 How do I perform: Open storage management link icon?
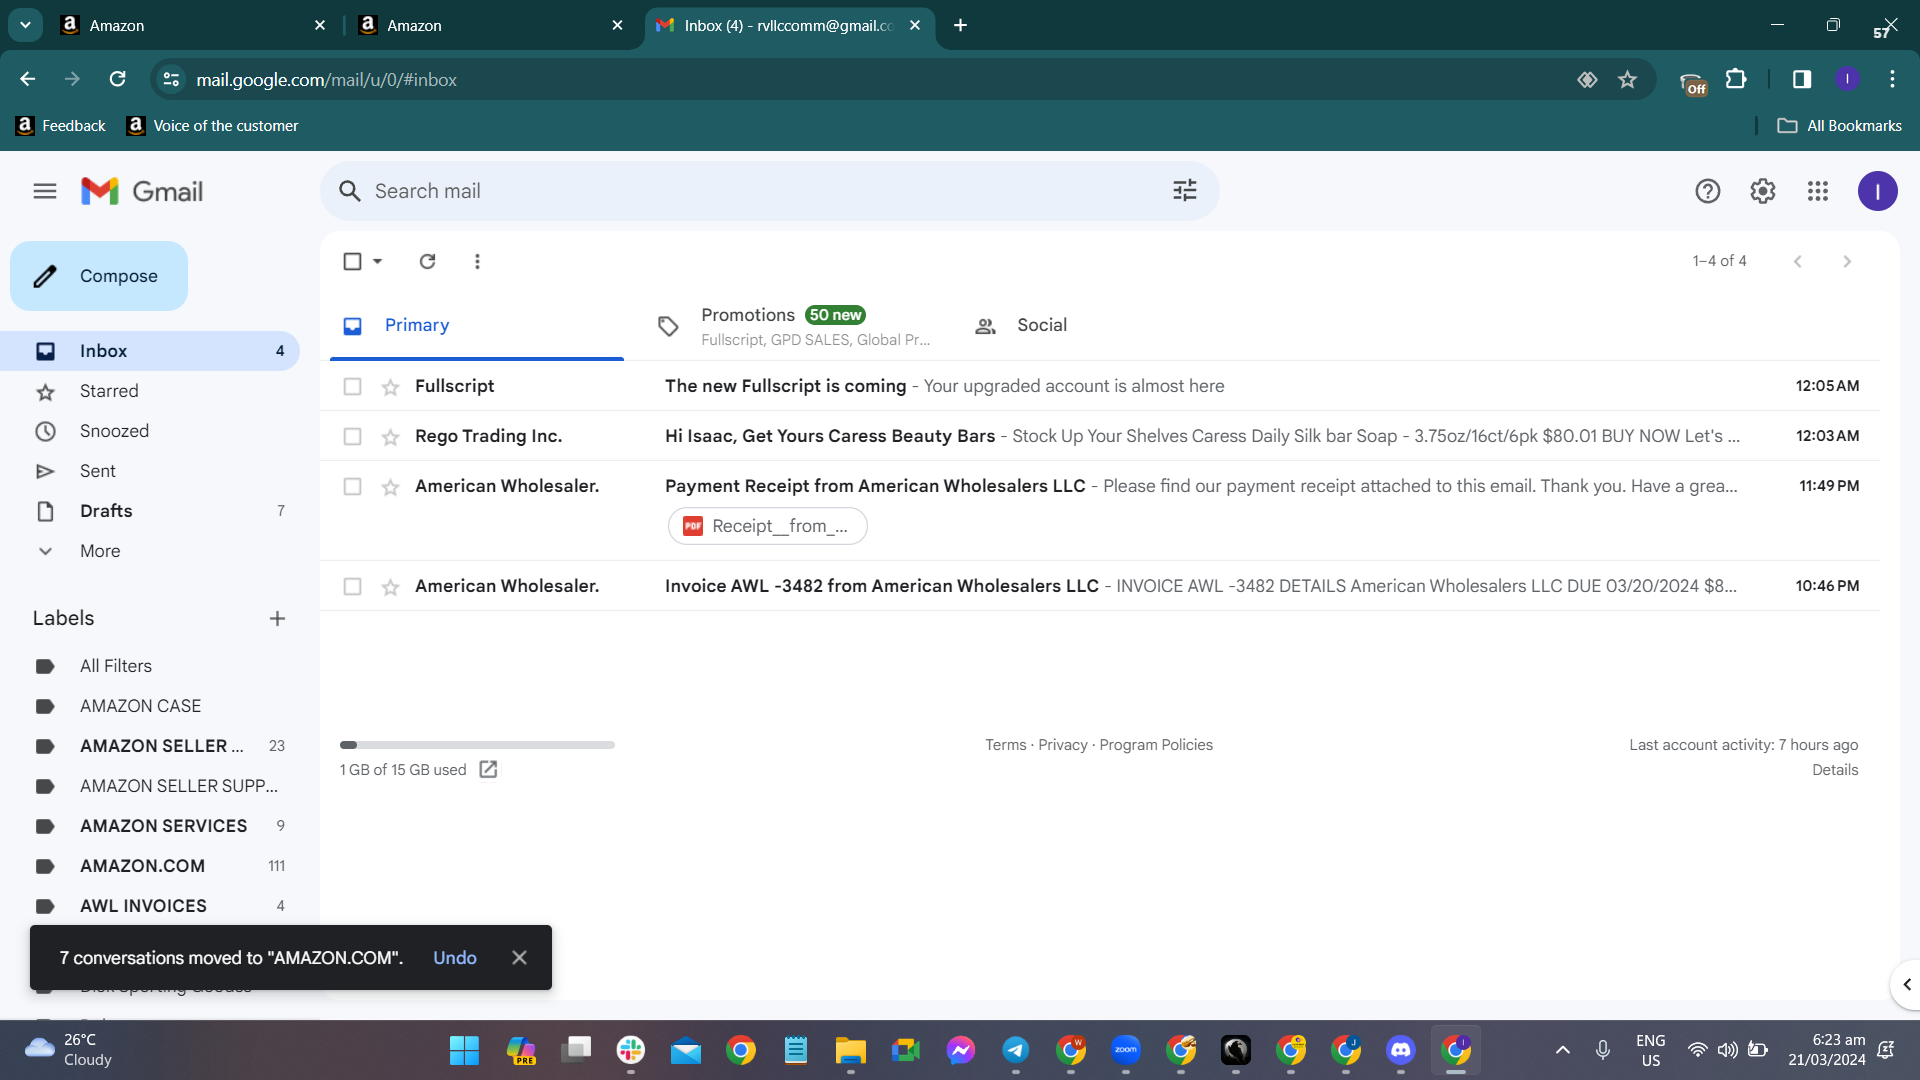click(x=488, y=770)
